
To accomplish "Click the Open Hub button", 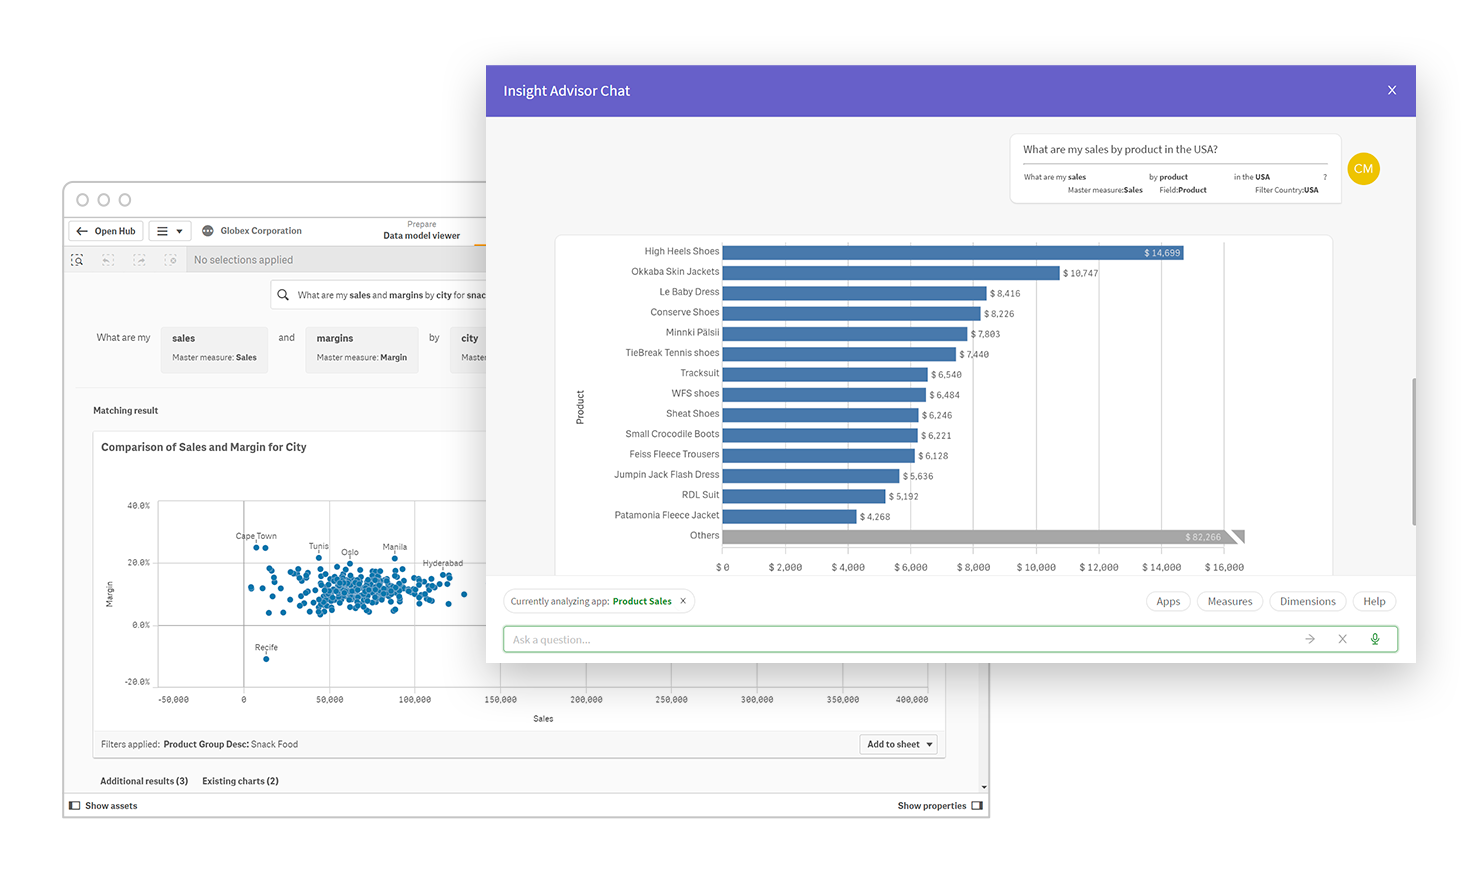I will tap(104, 230).
